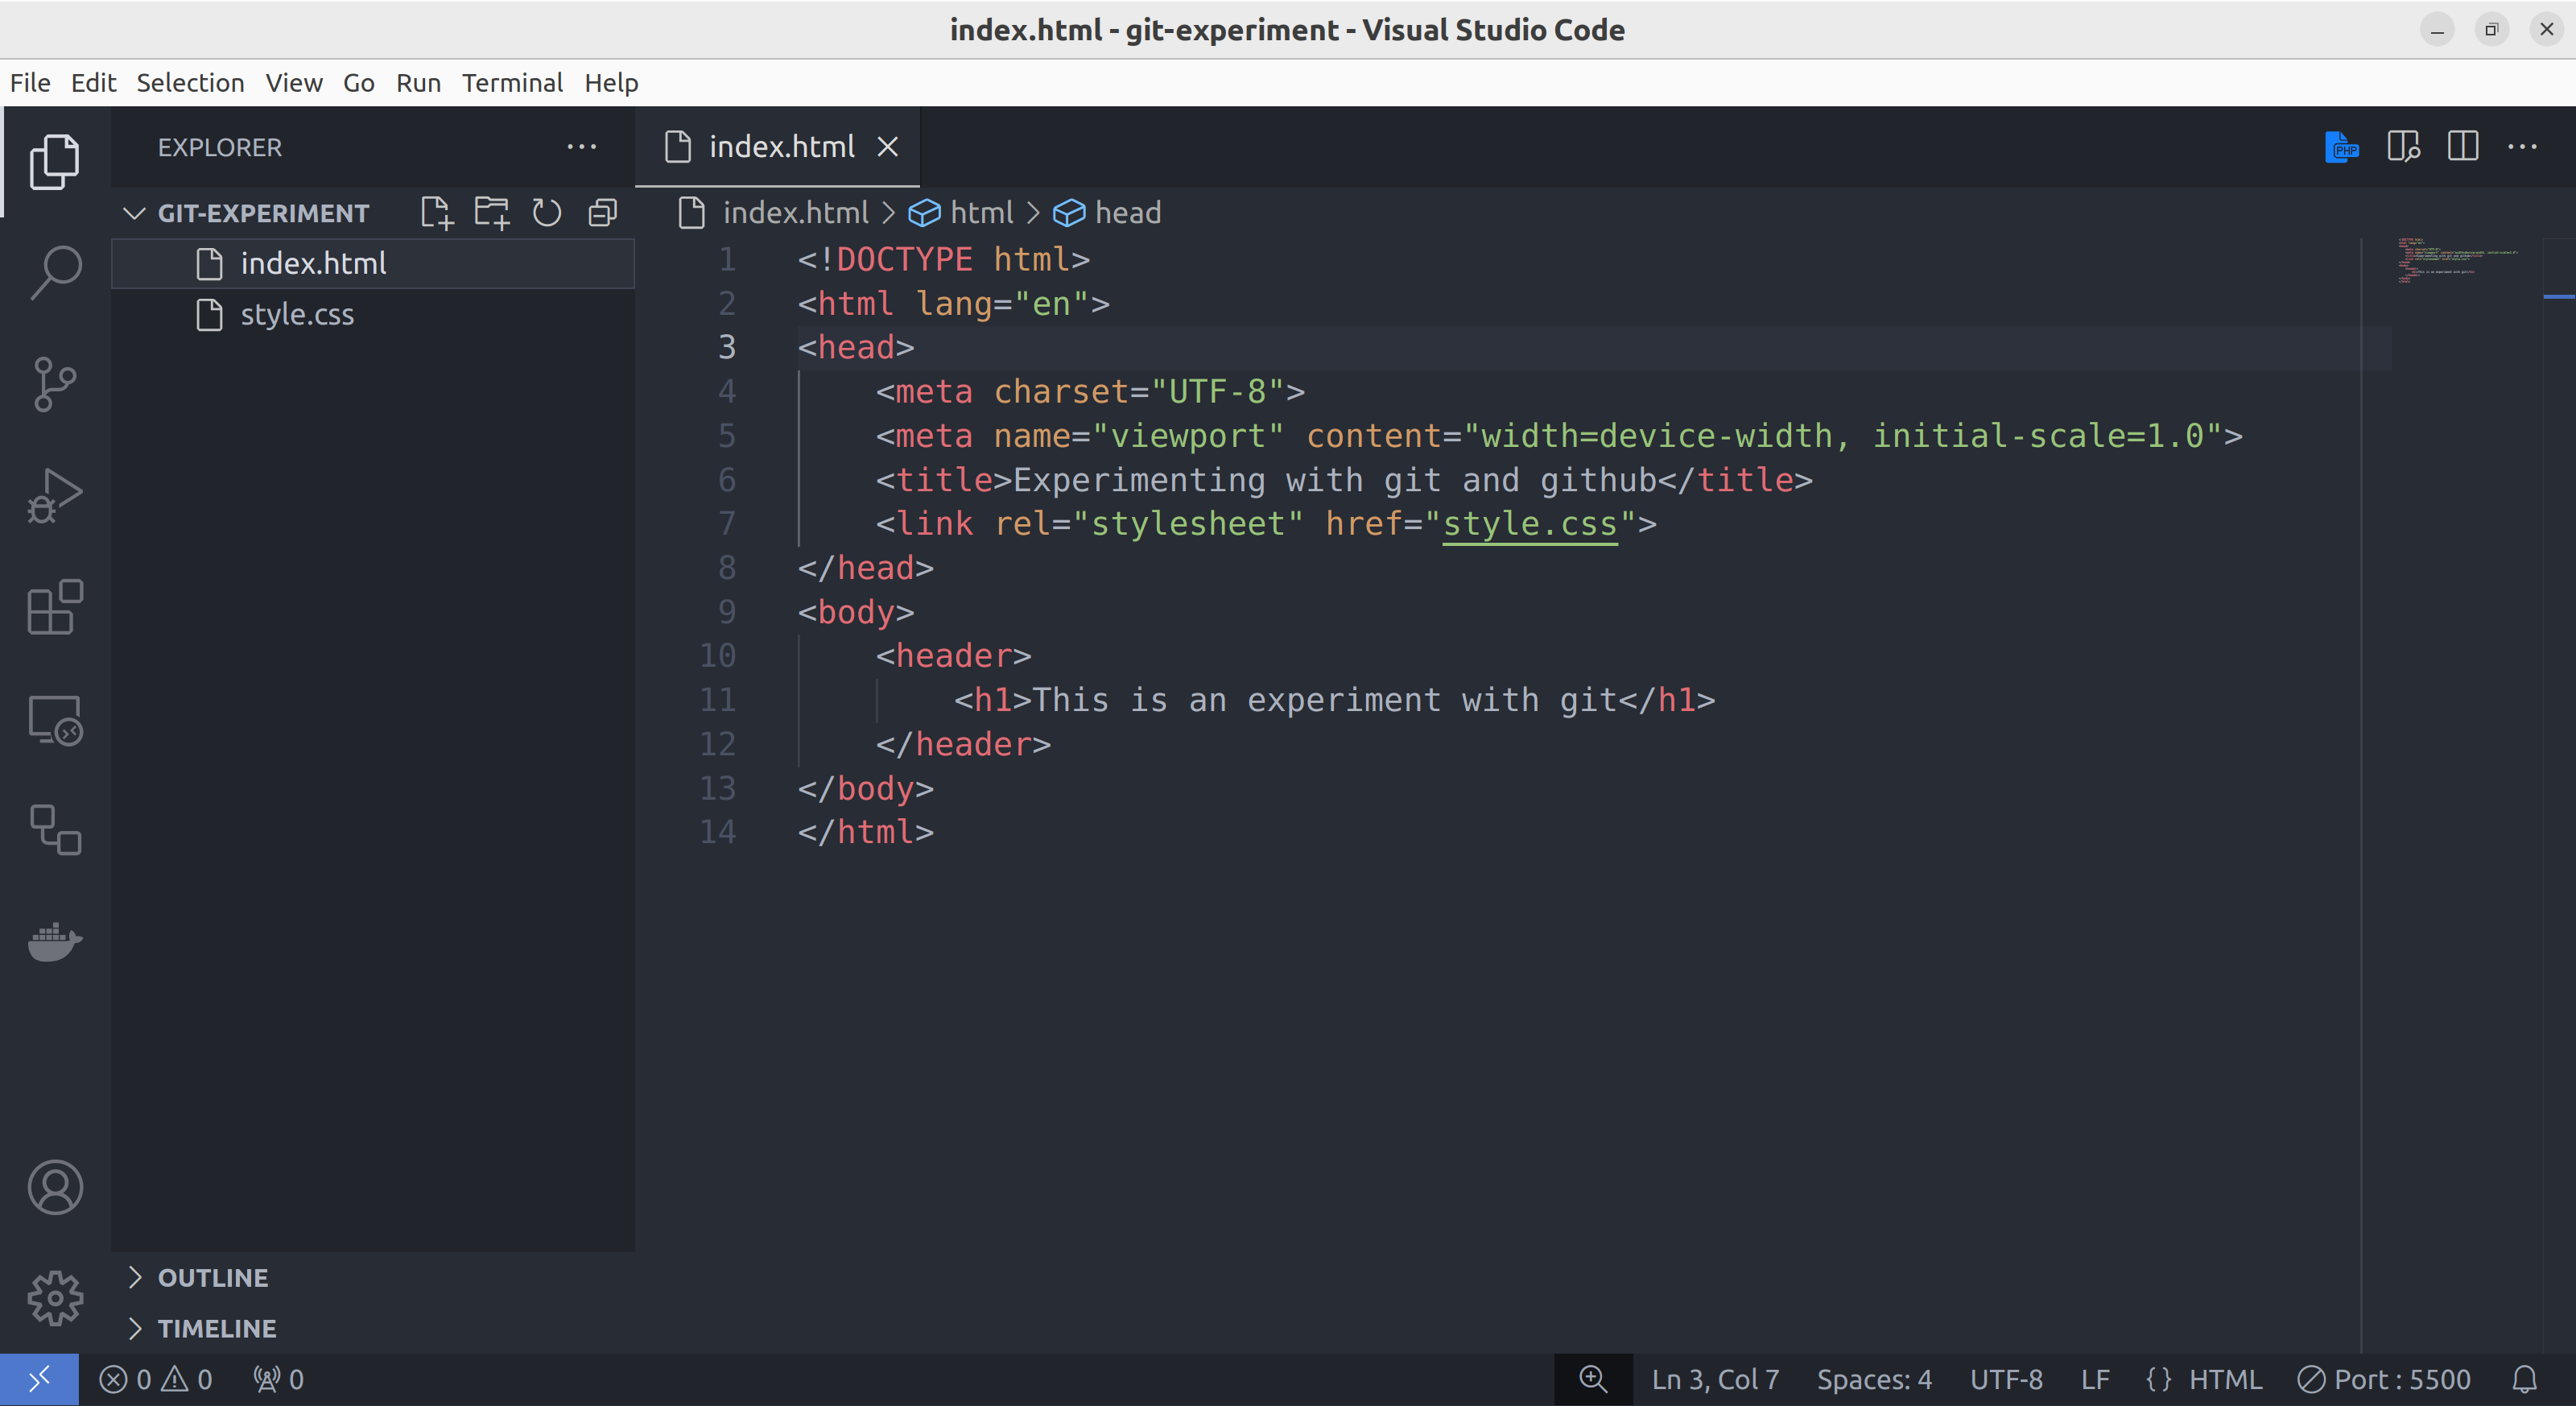2576x1406 pixels.
Task: Open Explorer views and more actions
Action: click(x=582, y=147)
